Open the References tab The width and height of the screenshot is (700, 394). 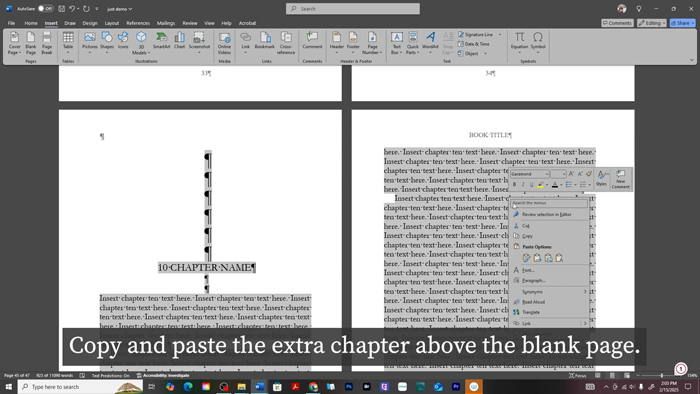(x=138, y=23)
